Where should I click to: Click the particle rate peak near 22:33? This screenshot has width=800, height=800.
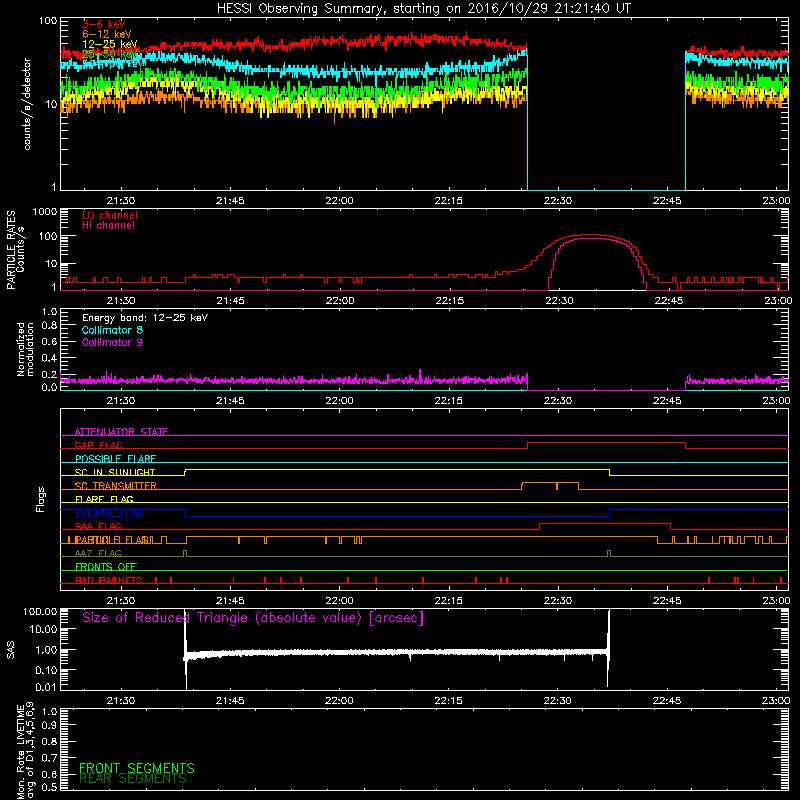pos(589,235)
